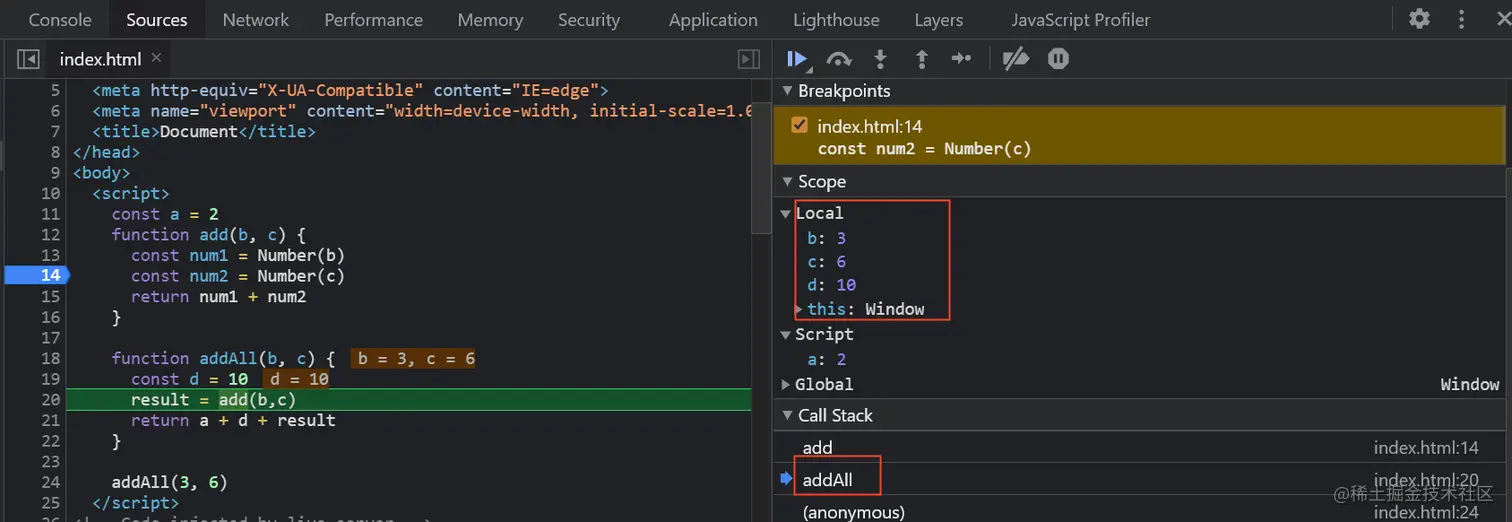
Task: Deactivate all breakpoints
Action: point(1015,59)
